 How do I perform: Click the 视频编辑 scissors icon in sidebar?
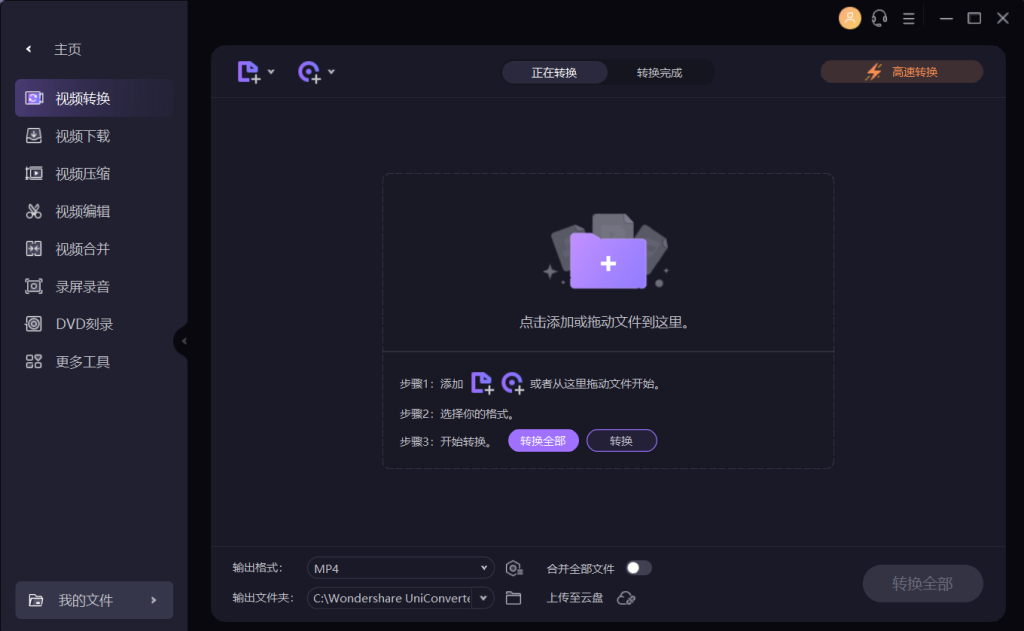33,211
